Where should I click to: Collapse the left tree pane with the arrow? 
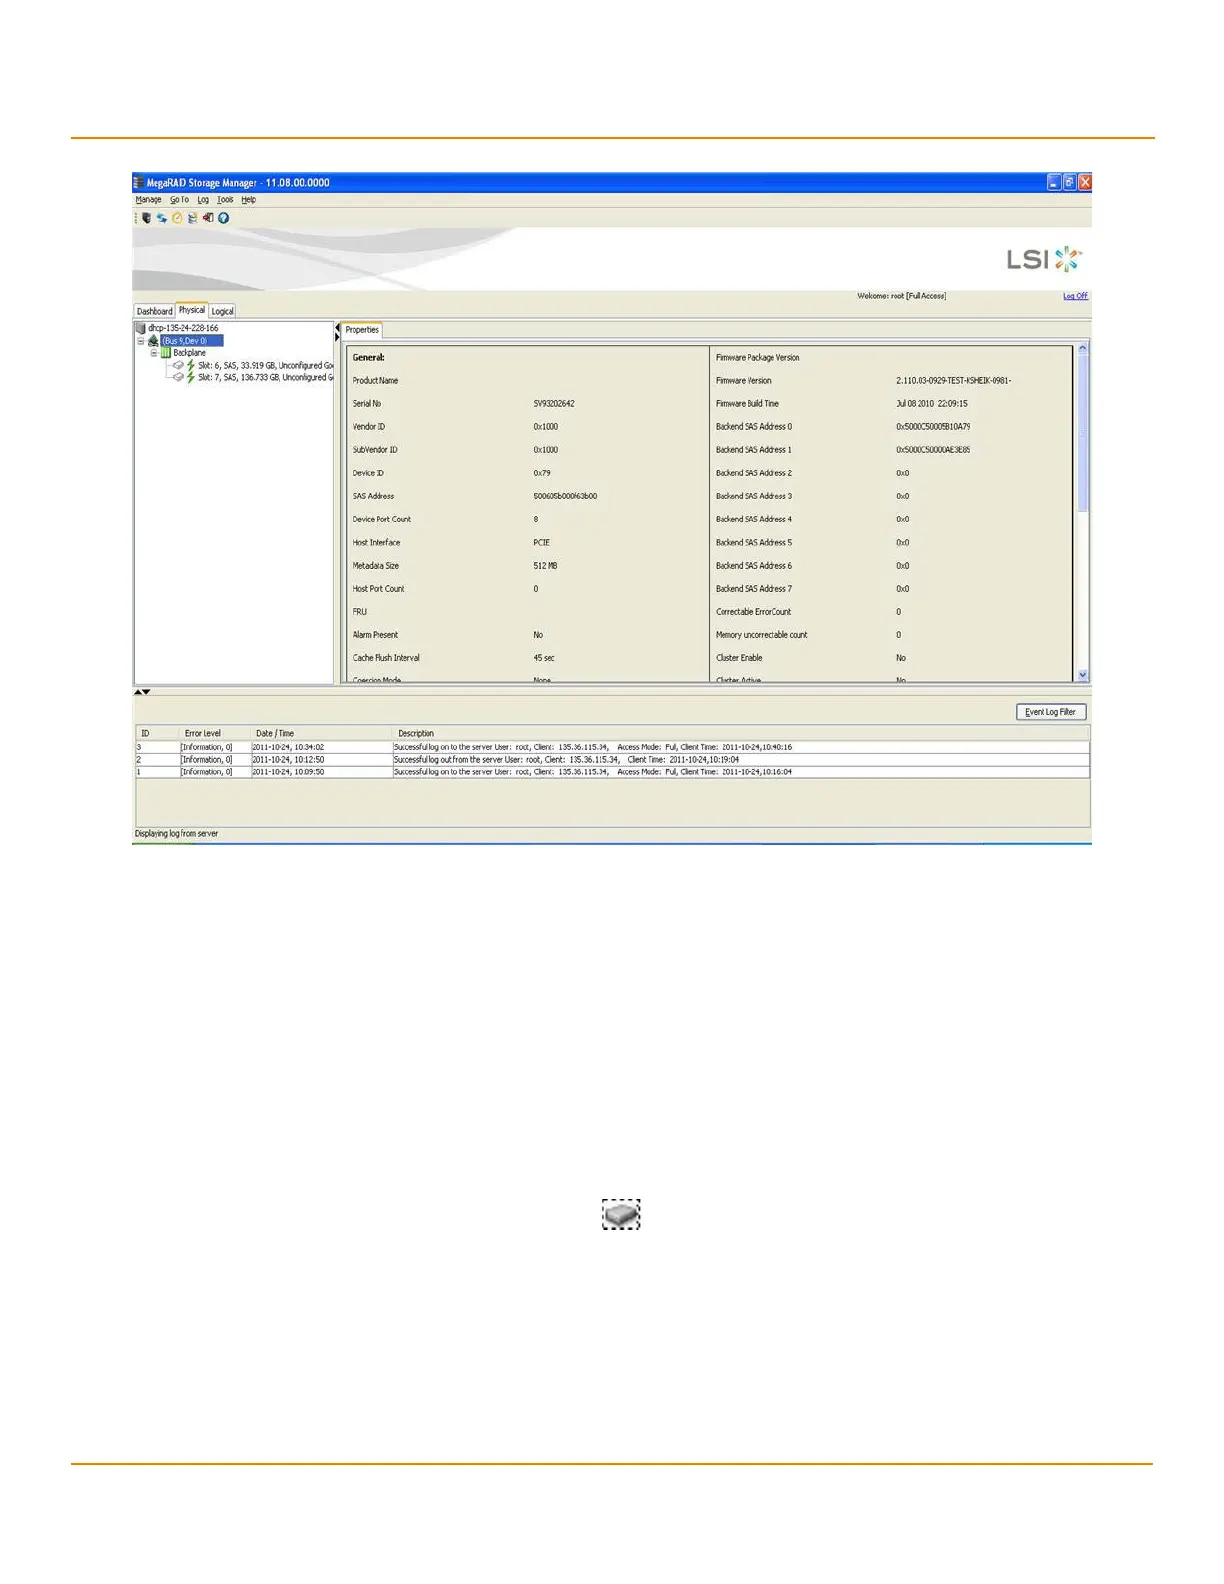(x=337, y=328)
